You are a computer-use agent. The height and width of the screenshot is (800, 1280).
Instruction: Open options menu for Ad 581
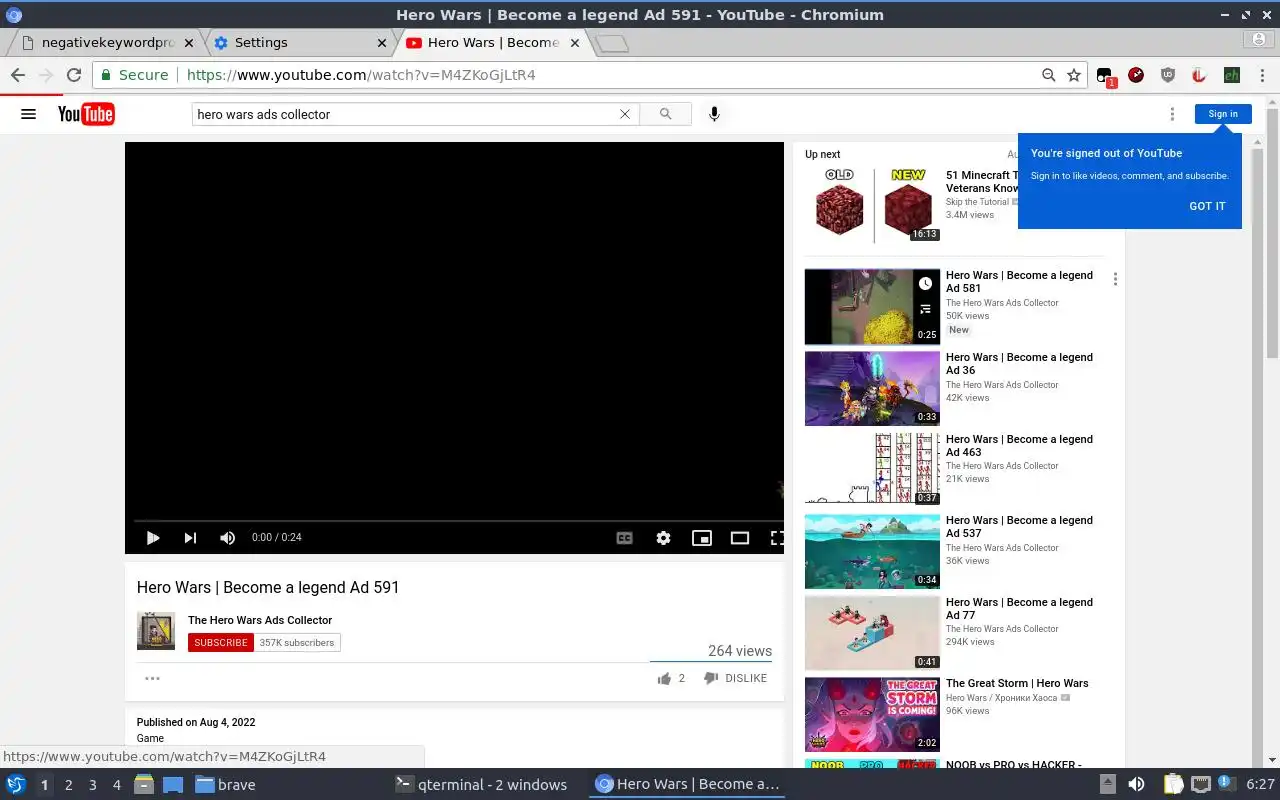pyautogui.click(x=1115, y=279)
